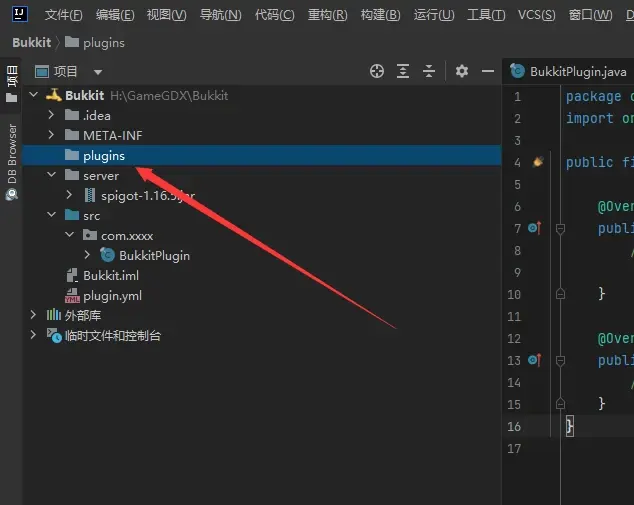Click the Bukkit breadcrumb in navigation bar
The image size is (634, 505).
click(32, 42)
